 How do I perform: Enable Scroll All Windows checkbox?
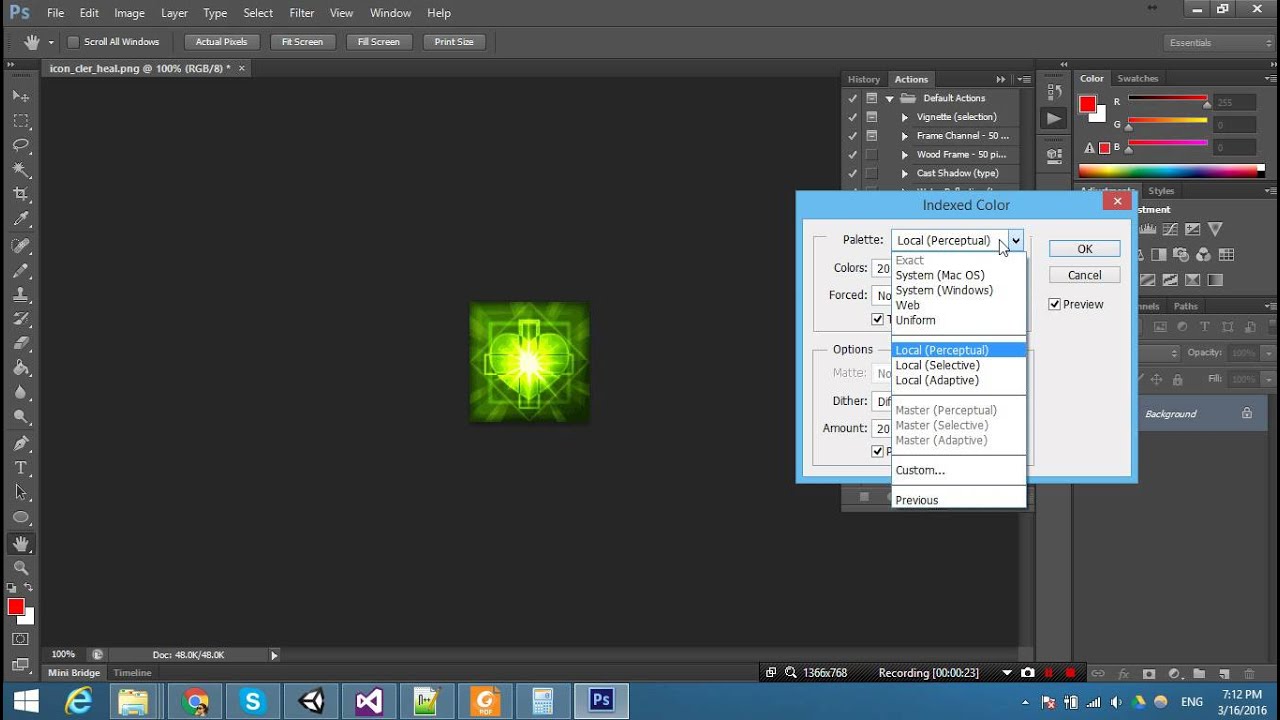click(x=73, y=42)
